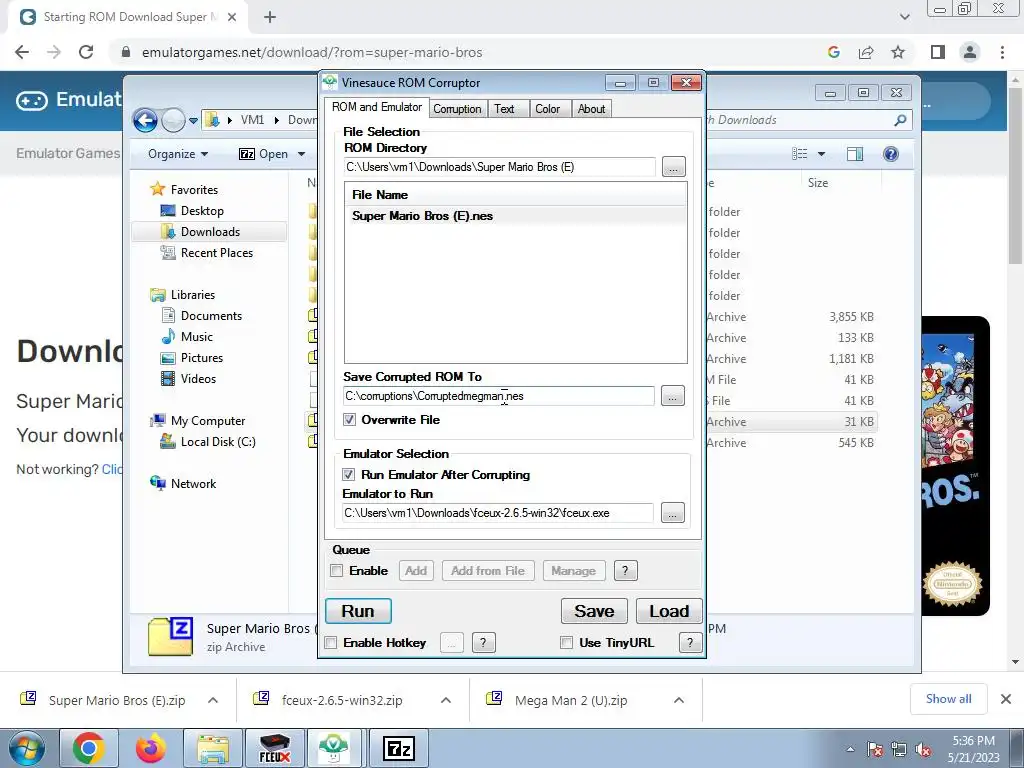Select Videos library in Explorer sidebar
This screenshot has width=1024, height=768.
click(x=199, y=379)
